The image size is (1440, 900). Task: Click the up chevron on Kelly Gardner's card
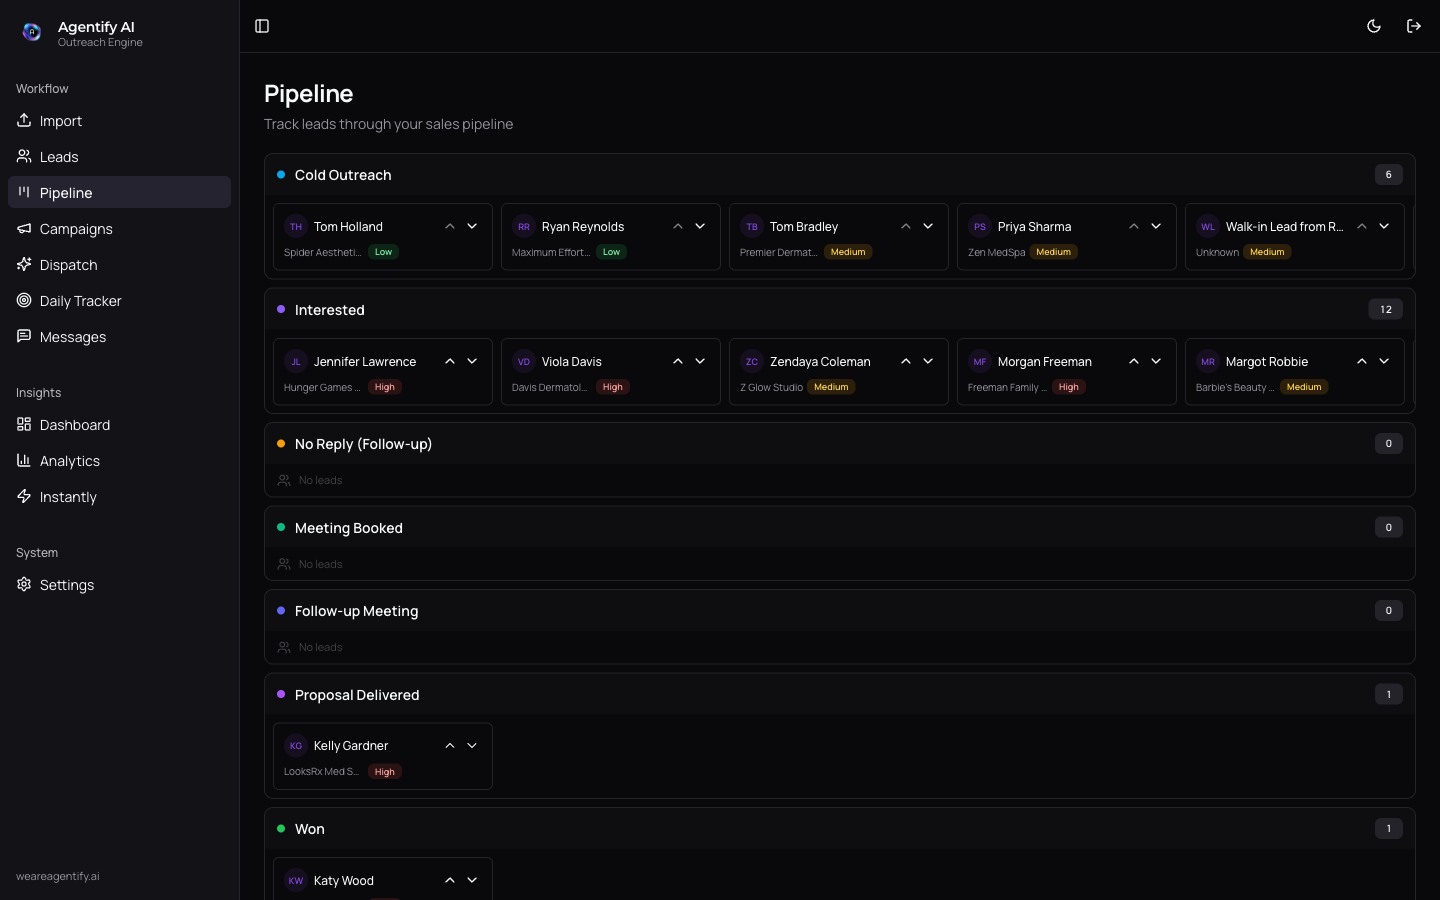point(449,745)
